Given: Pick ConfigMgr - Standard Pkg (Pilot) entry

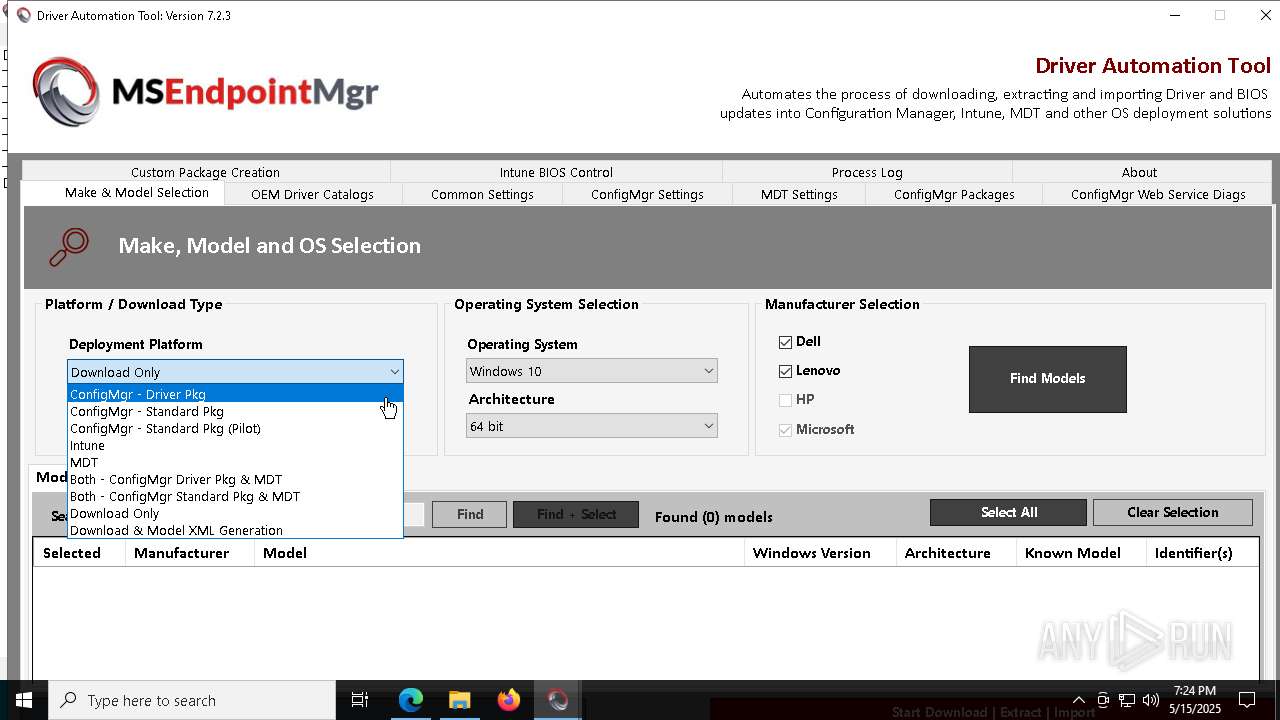Looking at the screenshot, I should pos(235,428).
